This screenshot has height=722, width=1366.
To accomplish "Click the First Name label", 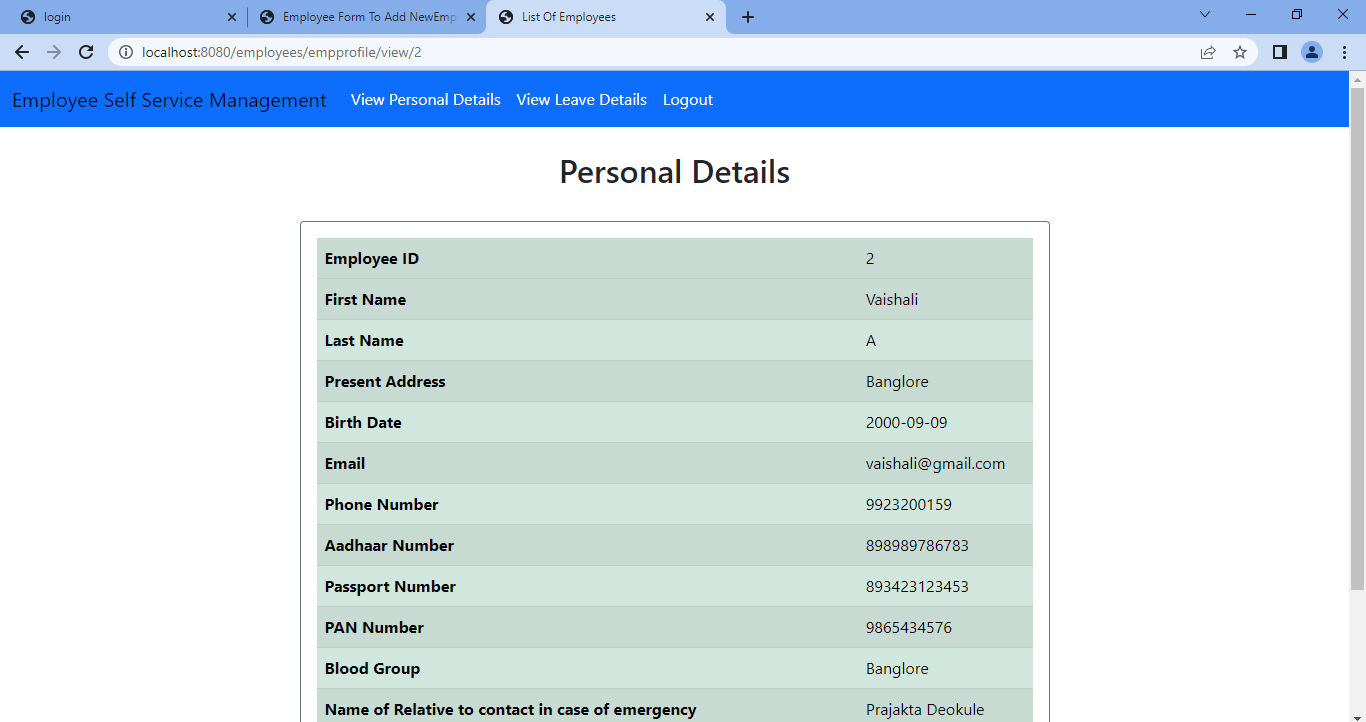I will [x=365, y=300].
